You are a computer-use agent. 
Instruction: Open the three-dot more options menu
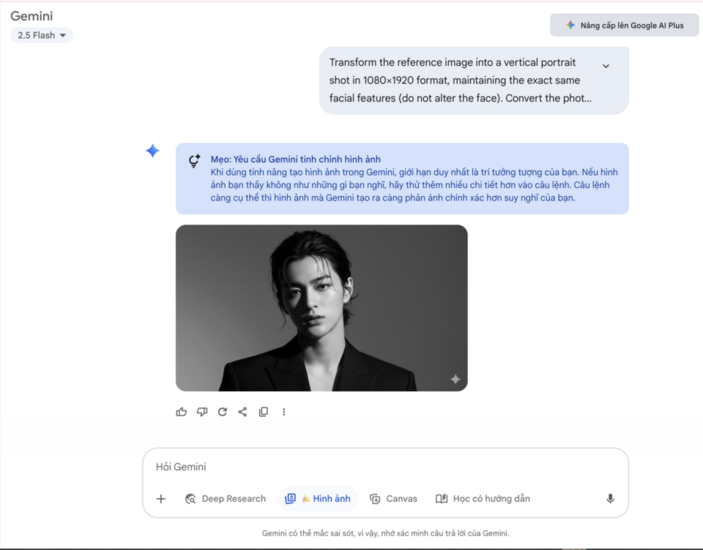point(284,412)
